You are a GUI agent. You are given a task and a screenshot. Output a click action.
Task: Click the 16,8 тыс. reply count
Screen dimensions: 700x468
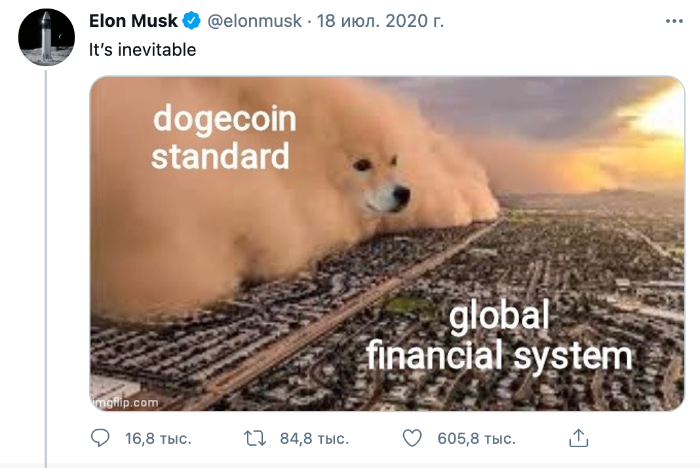[x=158, y=439]
